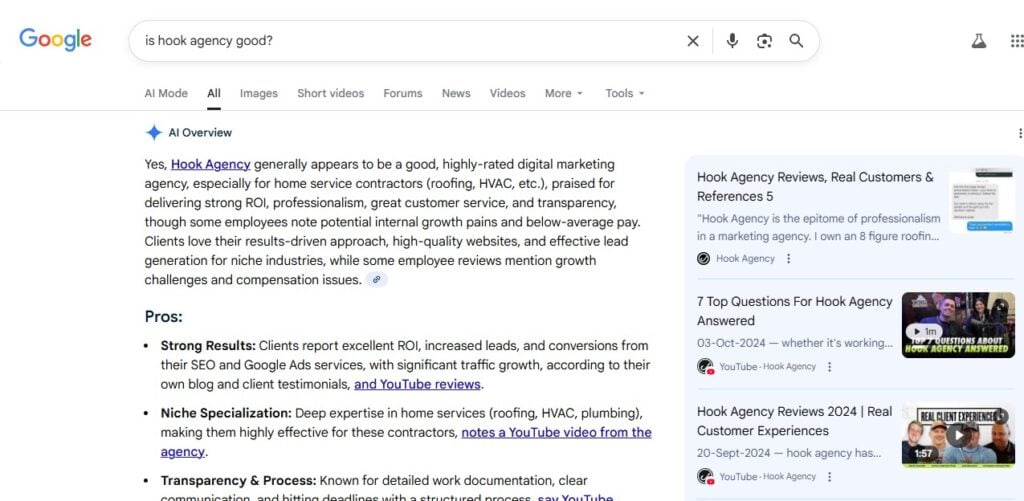Switch to Videos tab
The height and width of the screenshot is (501, 1024).
(507, 93)
